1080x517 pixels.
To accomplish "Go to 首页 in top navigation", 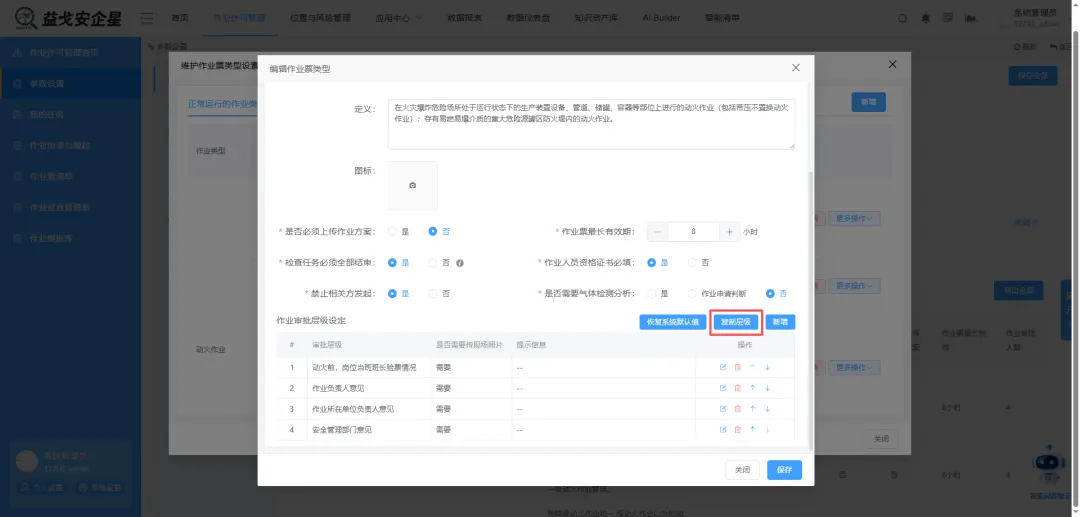I will [180, 19].
